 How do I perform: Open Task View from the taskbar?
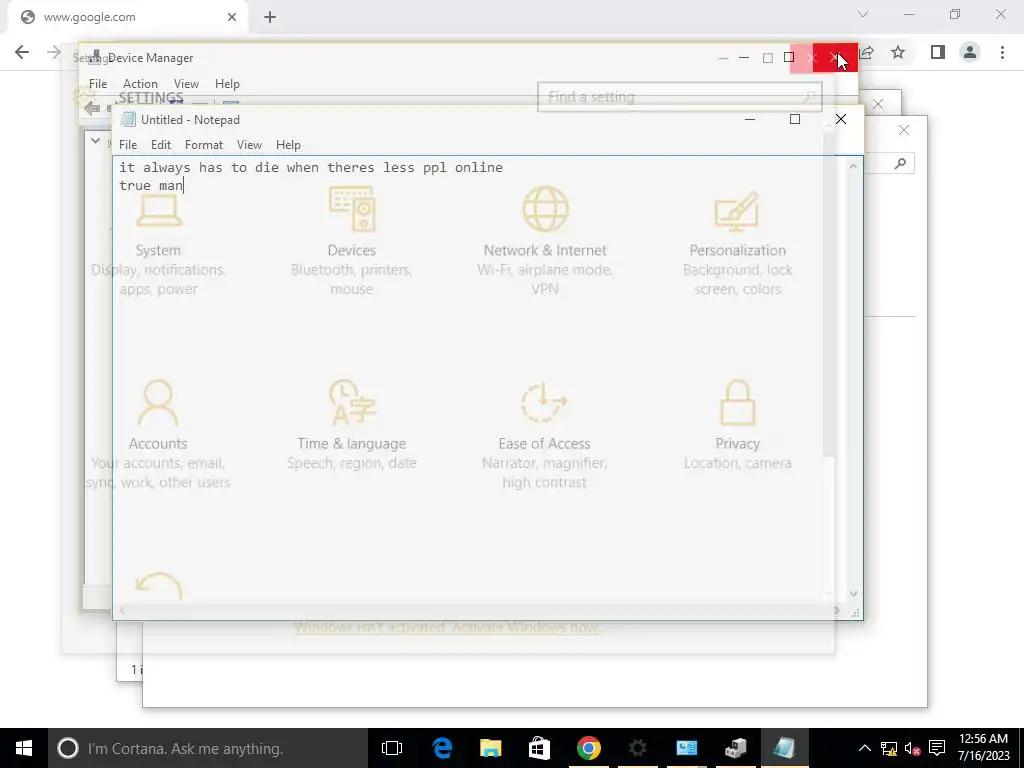392,748
